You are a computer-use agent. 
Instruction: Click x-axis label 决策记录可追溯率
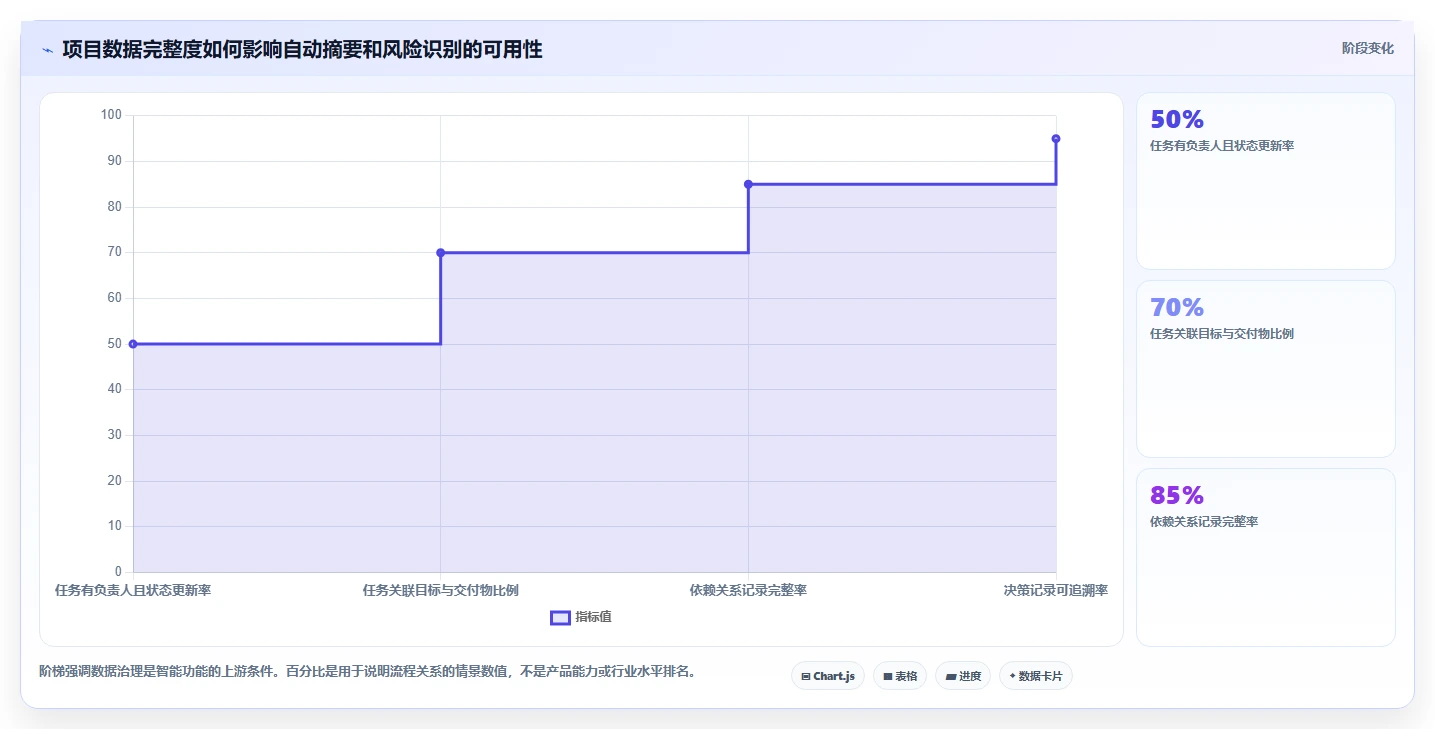point(1056,591)
